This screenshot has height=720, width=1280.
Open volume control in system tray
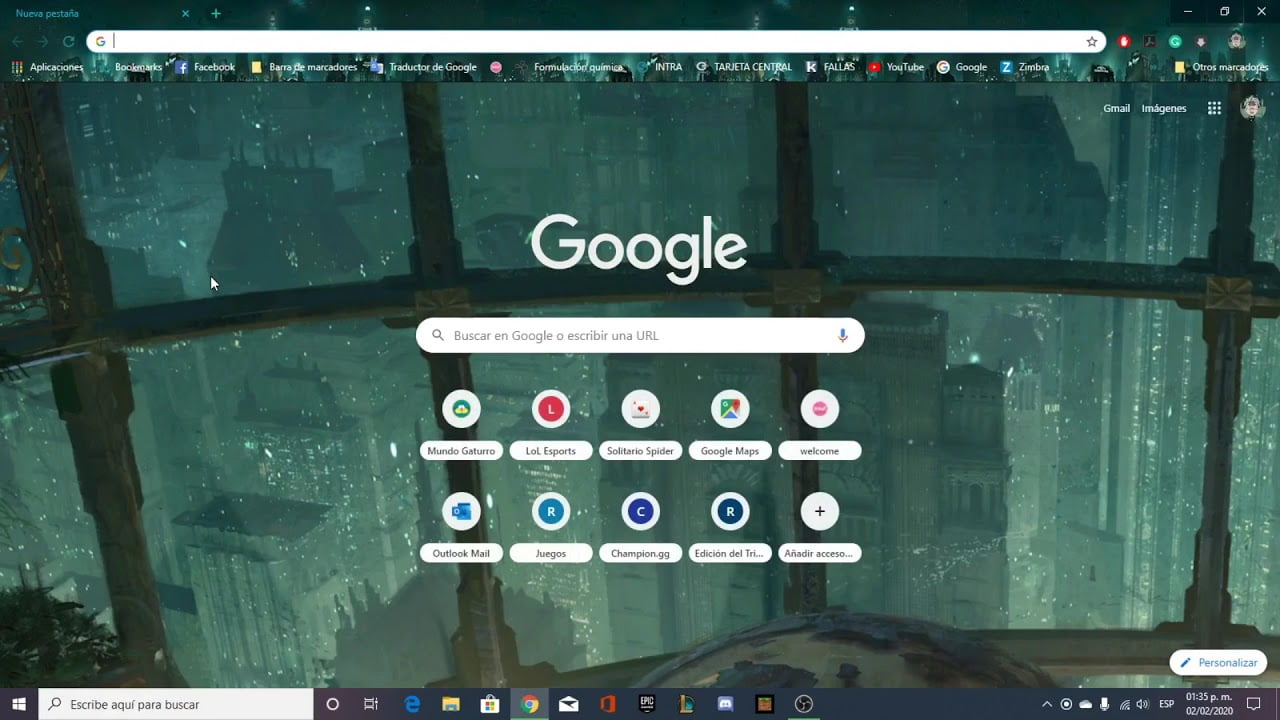click(1143, 704)
